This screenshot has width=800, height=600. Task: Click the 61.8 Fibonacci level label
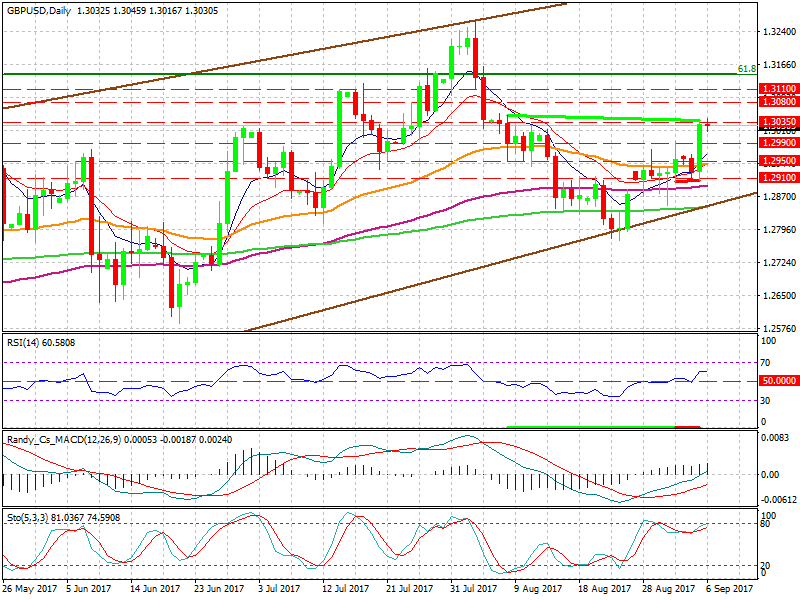pyautogui.click(x=747, y=69)
